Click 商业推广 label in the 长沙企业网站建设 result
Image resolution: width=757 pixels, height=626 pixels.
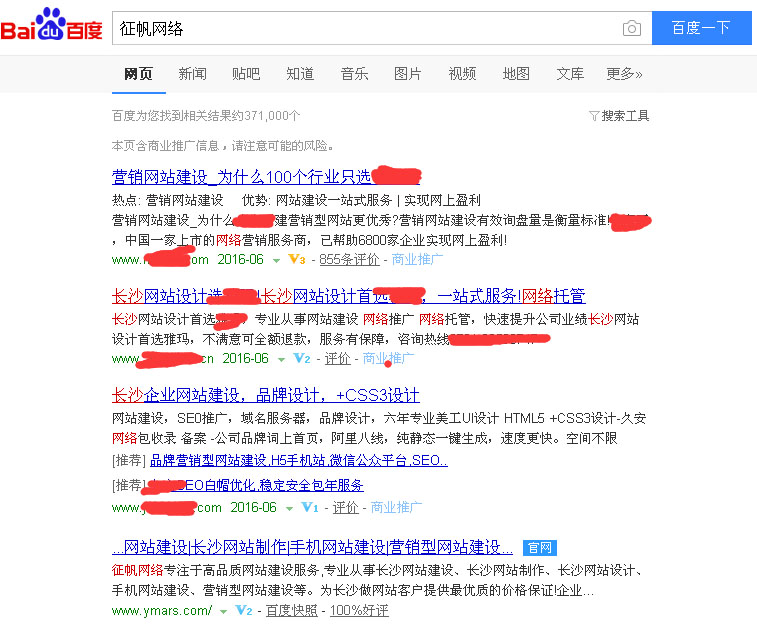coord(396,508)
